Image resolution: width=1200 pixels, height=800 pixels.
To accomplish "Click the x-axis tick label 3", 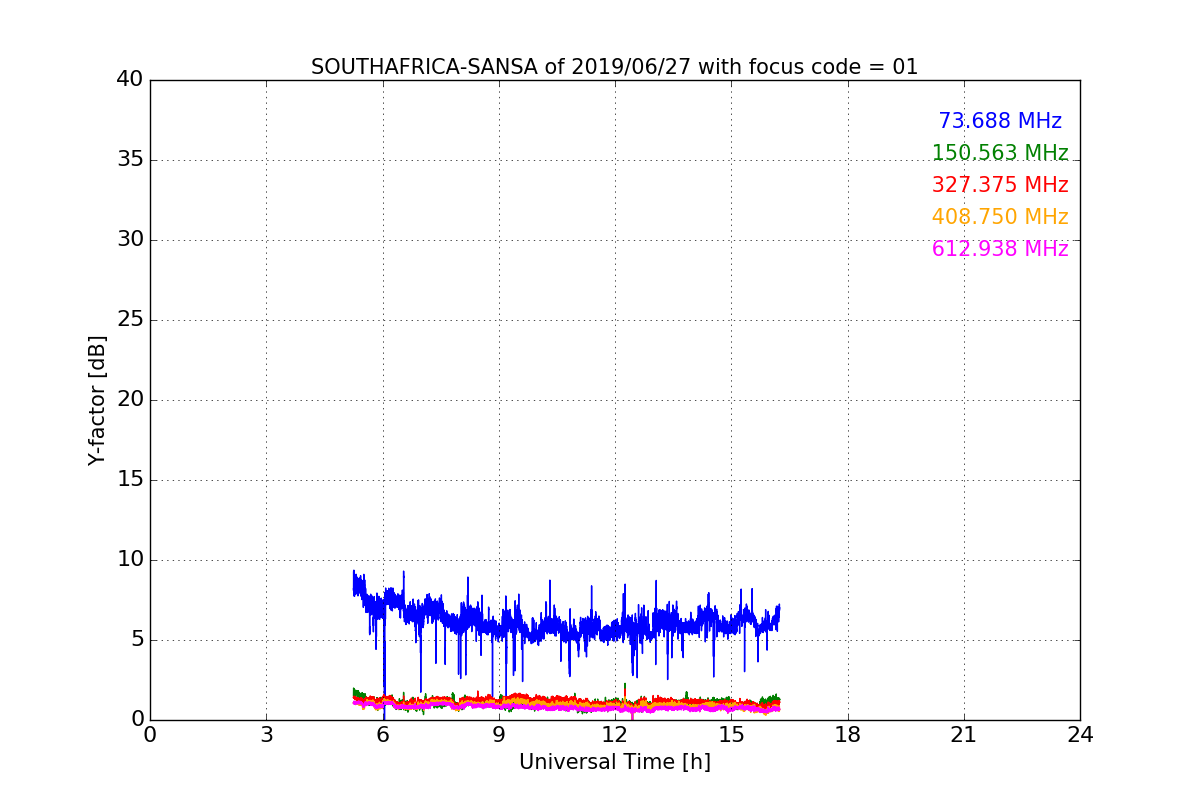I will click(266, 734).
